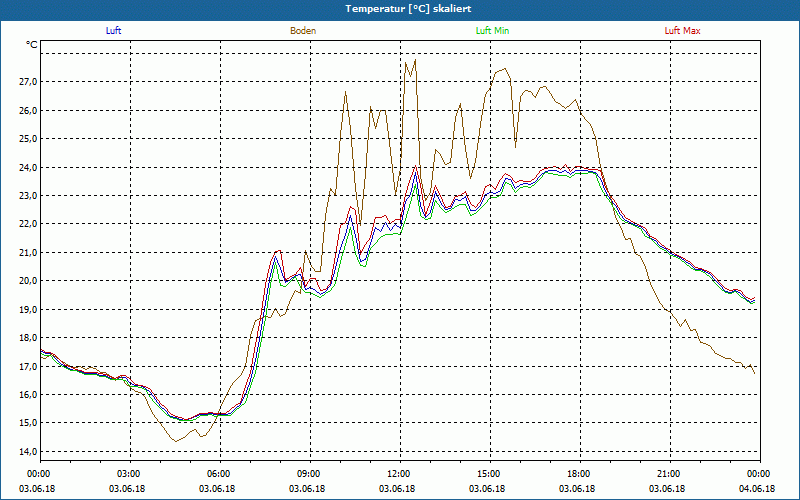This screenshot has height=500, width=800.
Task: Click the brown Boden legend label
Action: 303,31
